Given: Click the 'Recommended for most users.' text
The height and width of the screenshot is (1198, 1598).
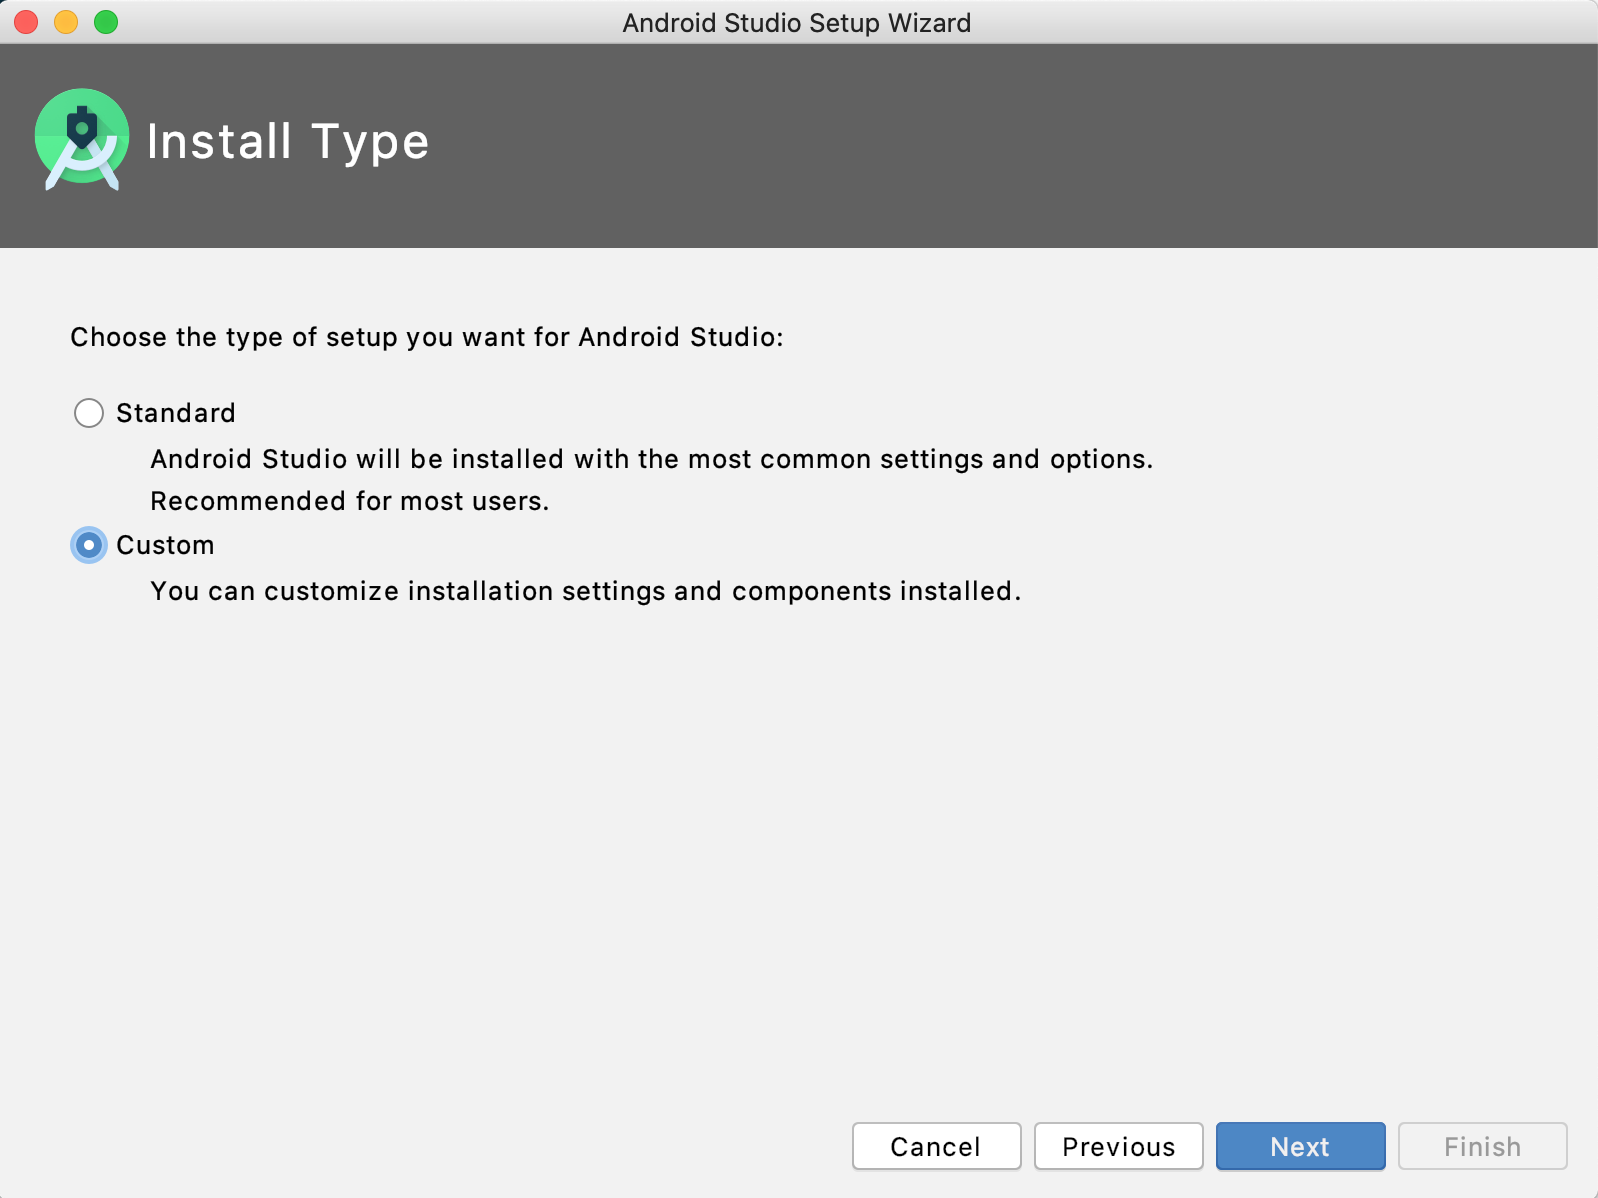Looking at the screenshot, I should point(350,501).
